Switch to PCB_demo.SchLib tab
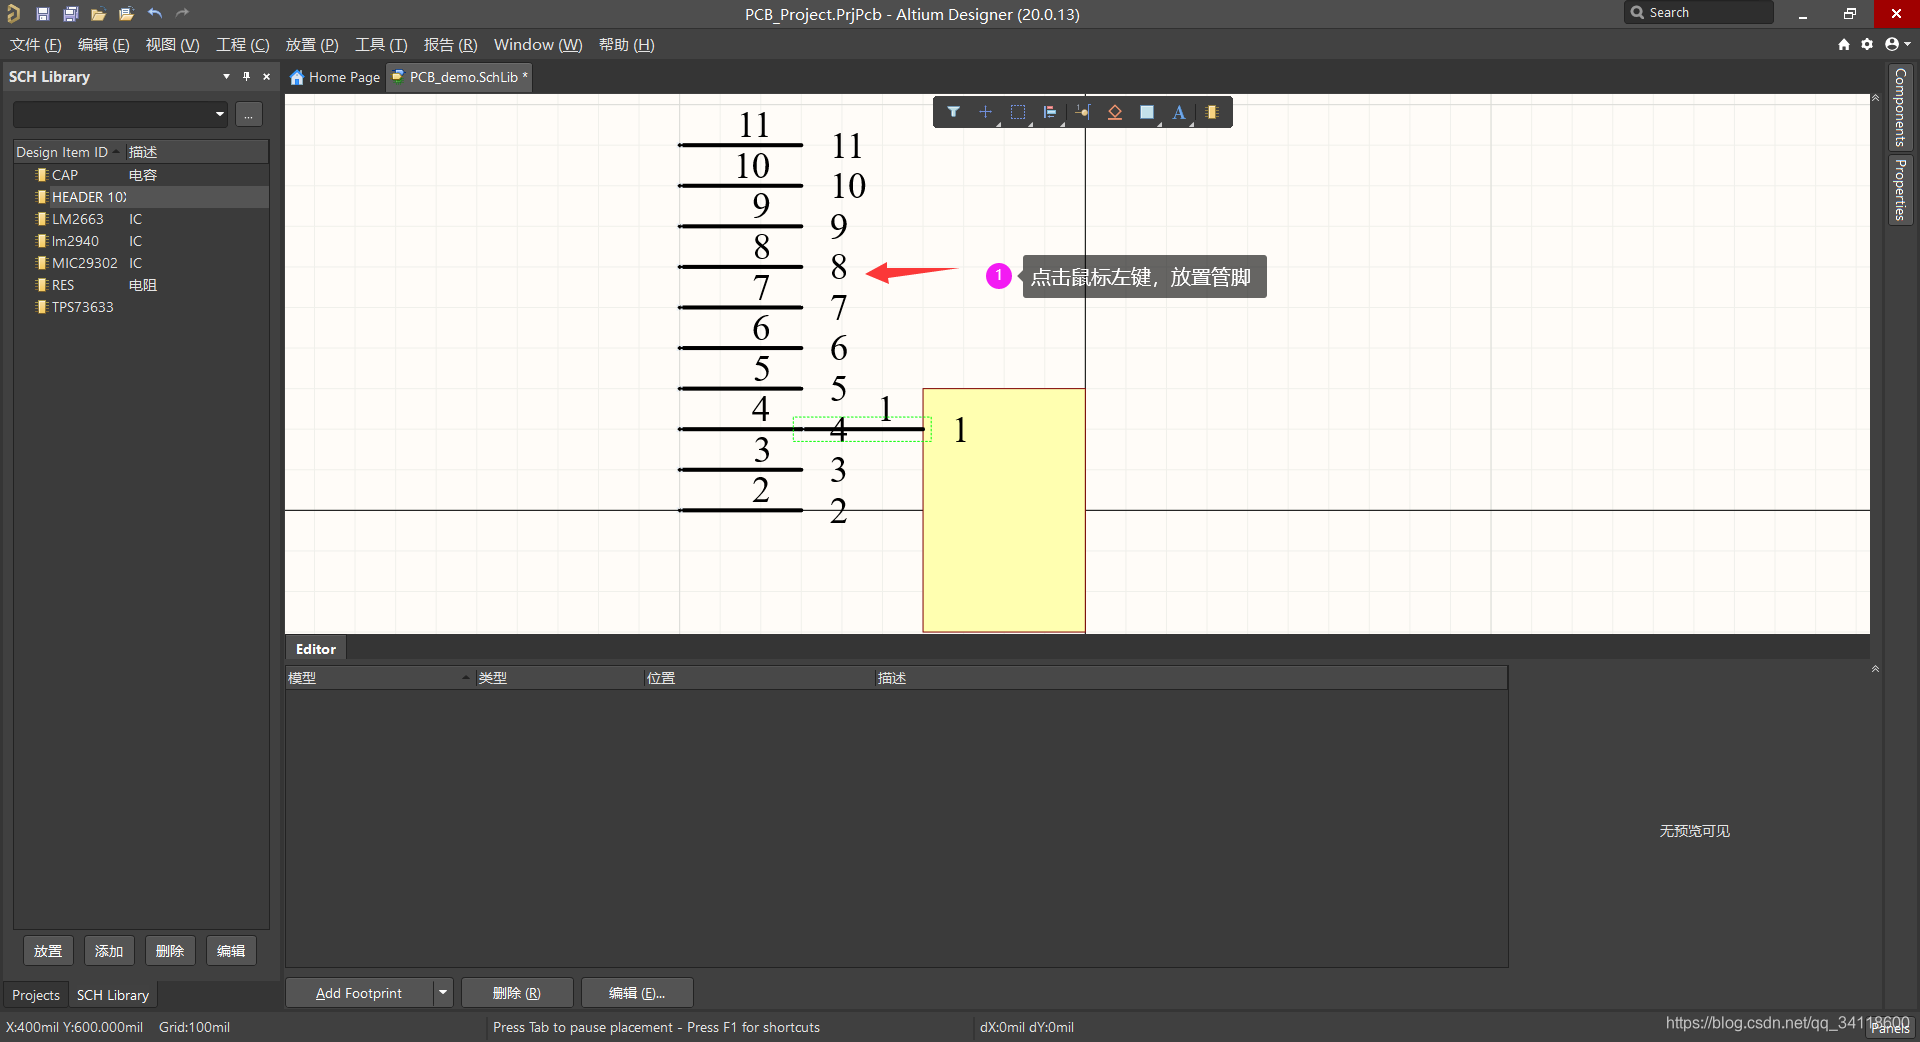The height and width of the screenshot is (1042, 1920). point(459,77)
